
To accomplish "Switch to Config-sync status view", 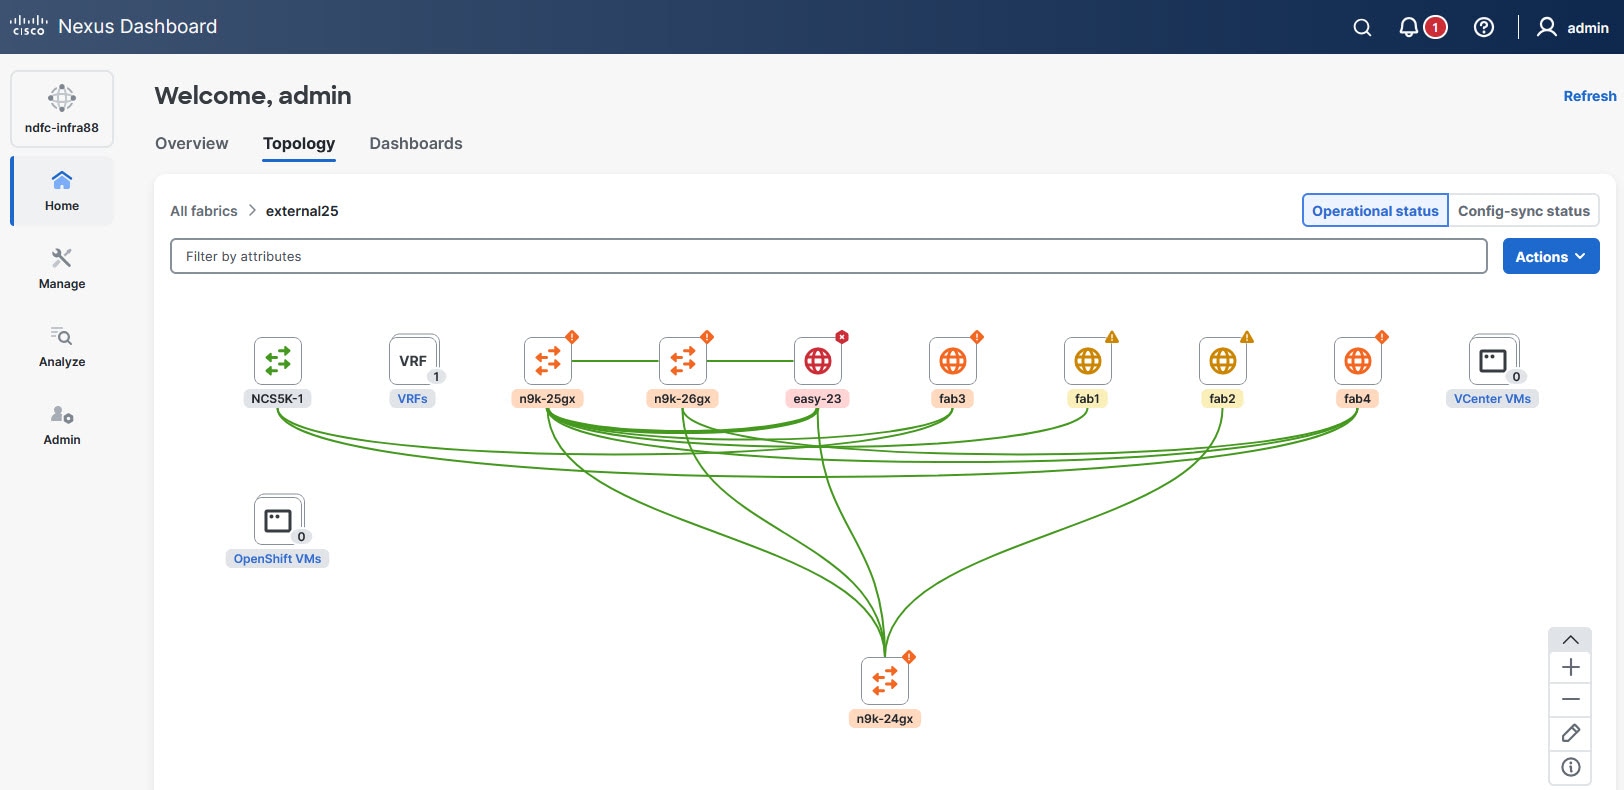I will pyautogui.click(x=1524, y=211).
